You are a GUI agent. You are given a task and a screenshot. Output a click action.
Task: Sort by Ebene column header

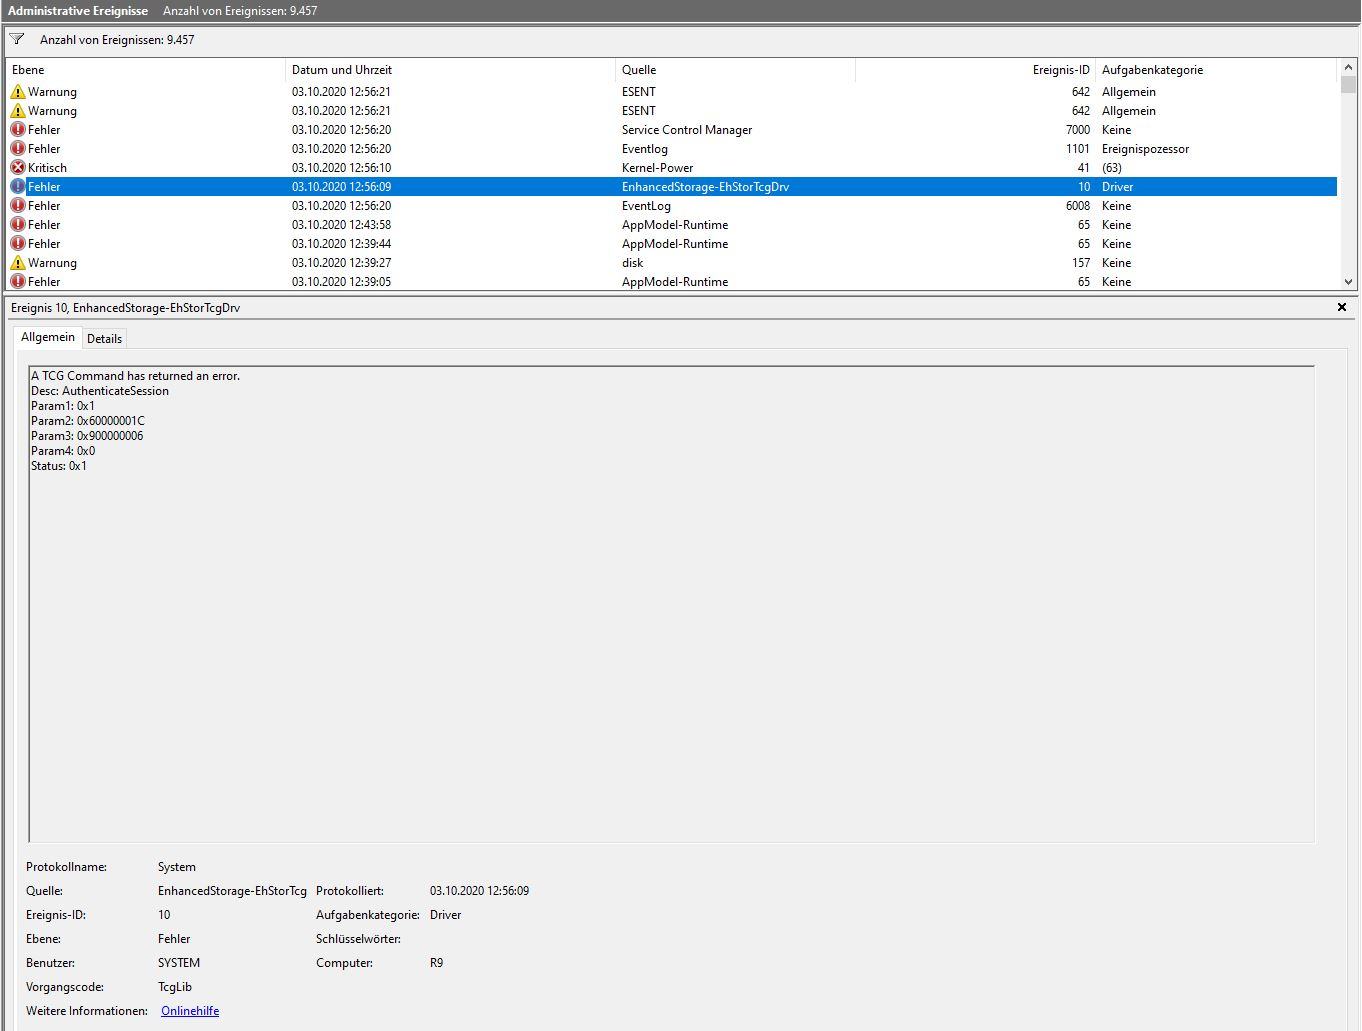[x=146, y=70]
